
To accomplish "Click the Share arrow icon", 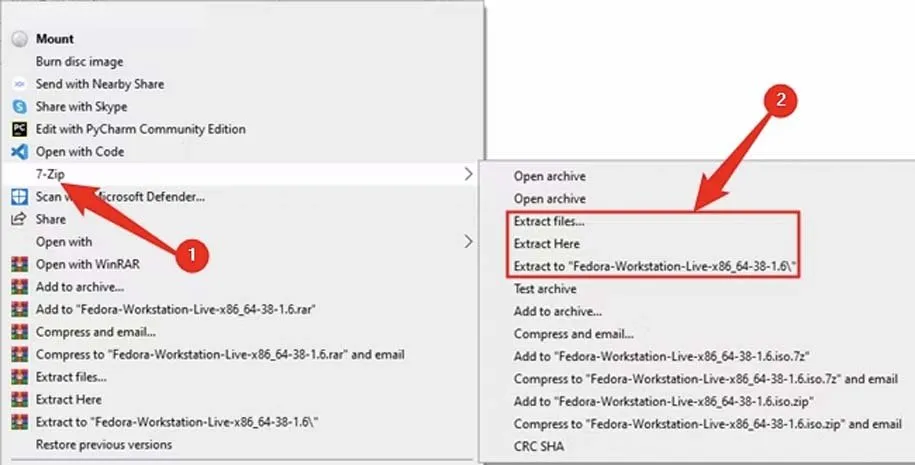I will [x=19, y=219].
